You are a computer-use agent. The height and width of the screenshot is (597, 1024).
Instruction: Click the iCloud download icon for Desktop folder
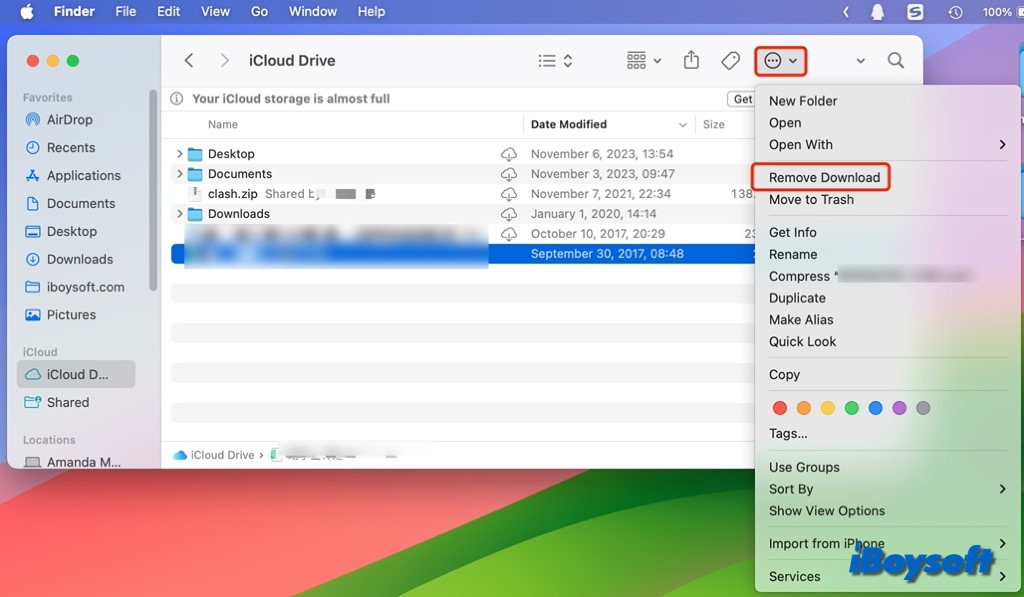point(509,154)
